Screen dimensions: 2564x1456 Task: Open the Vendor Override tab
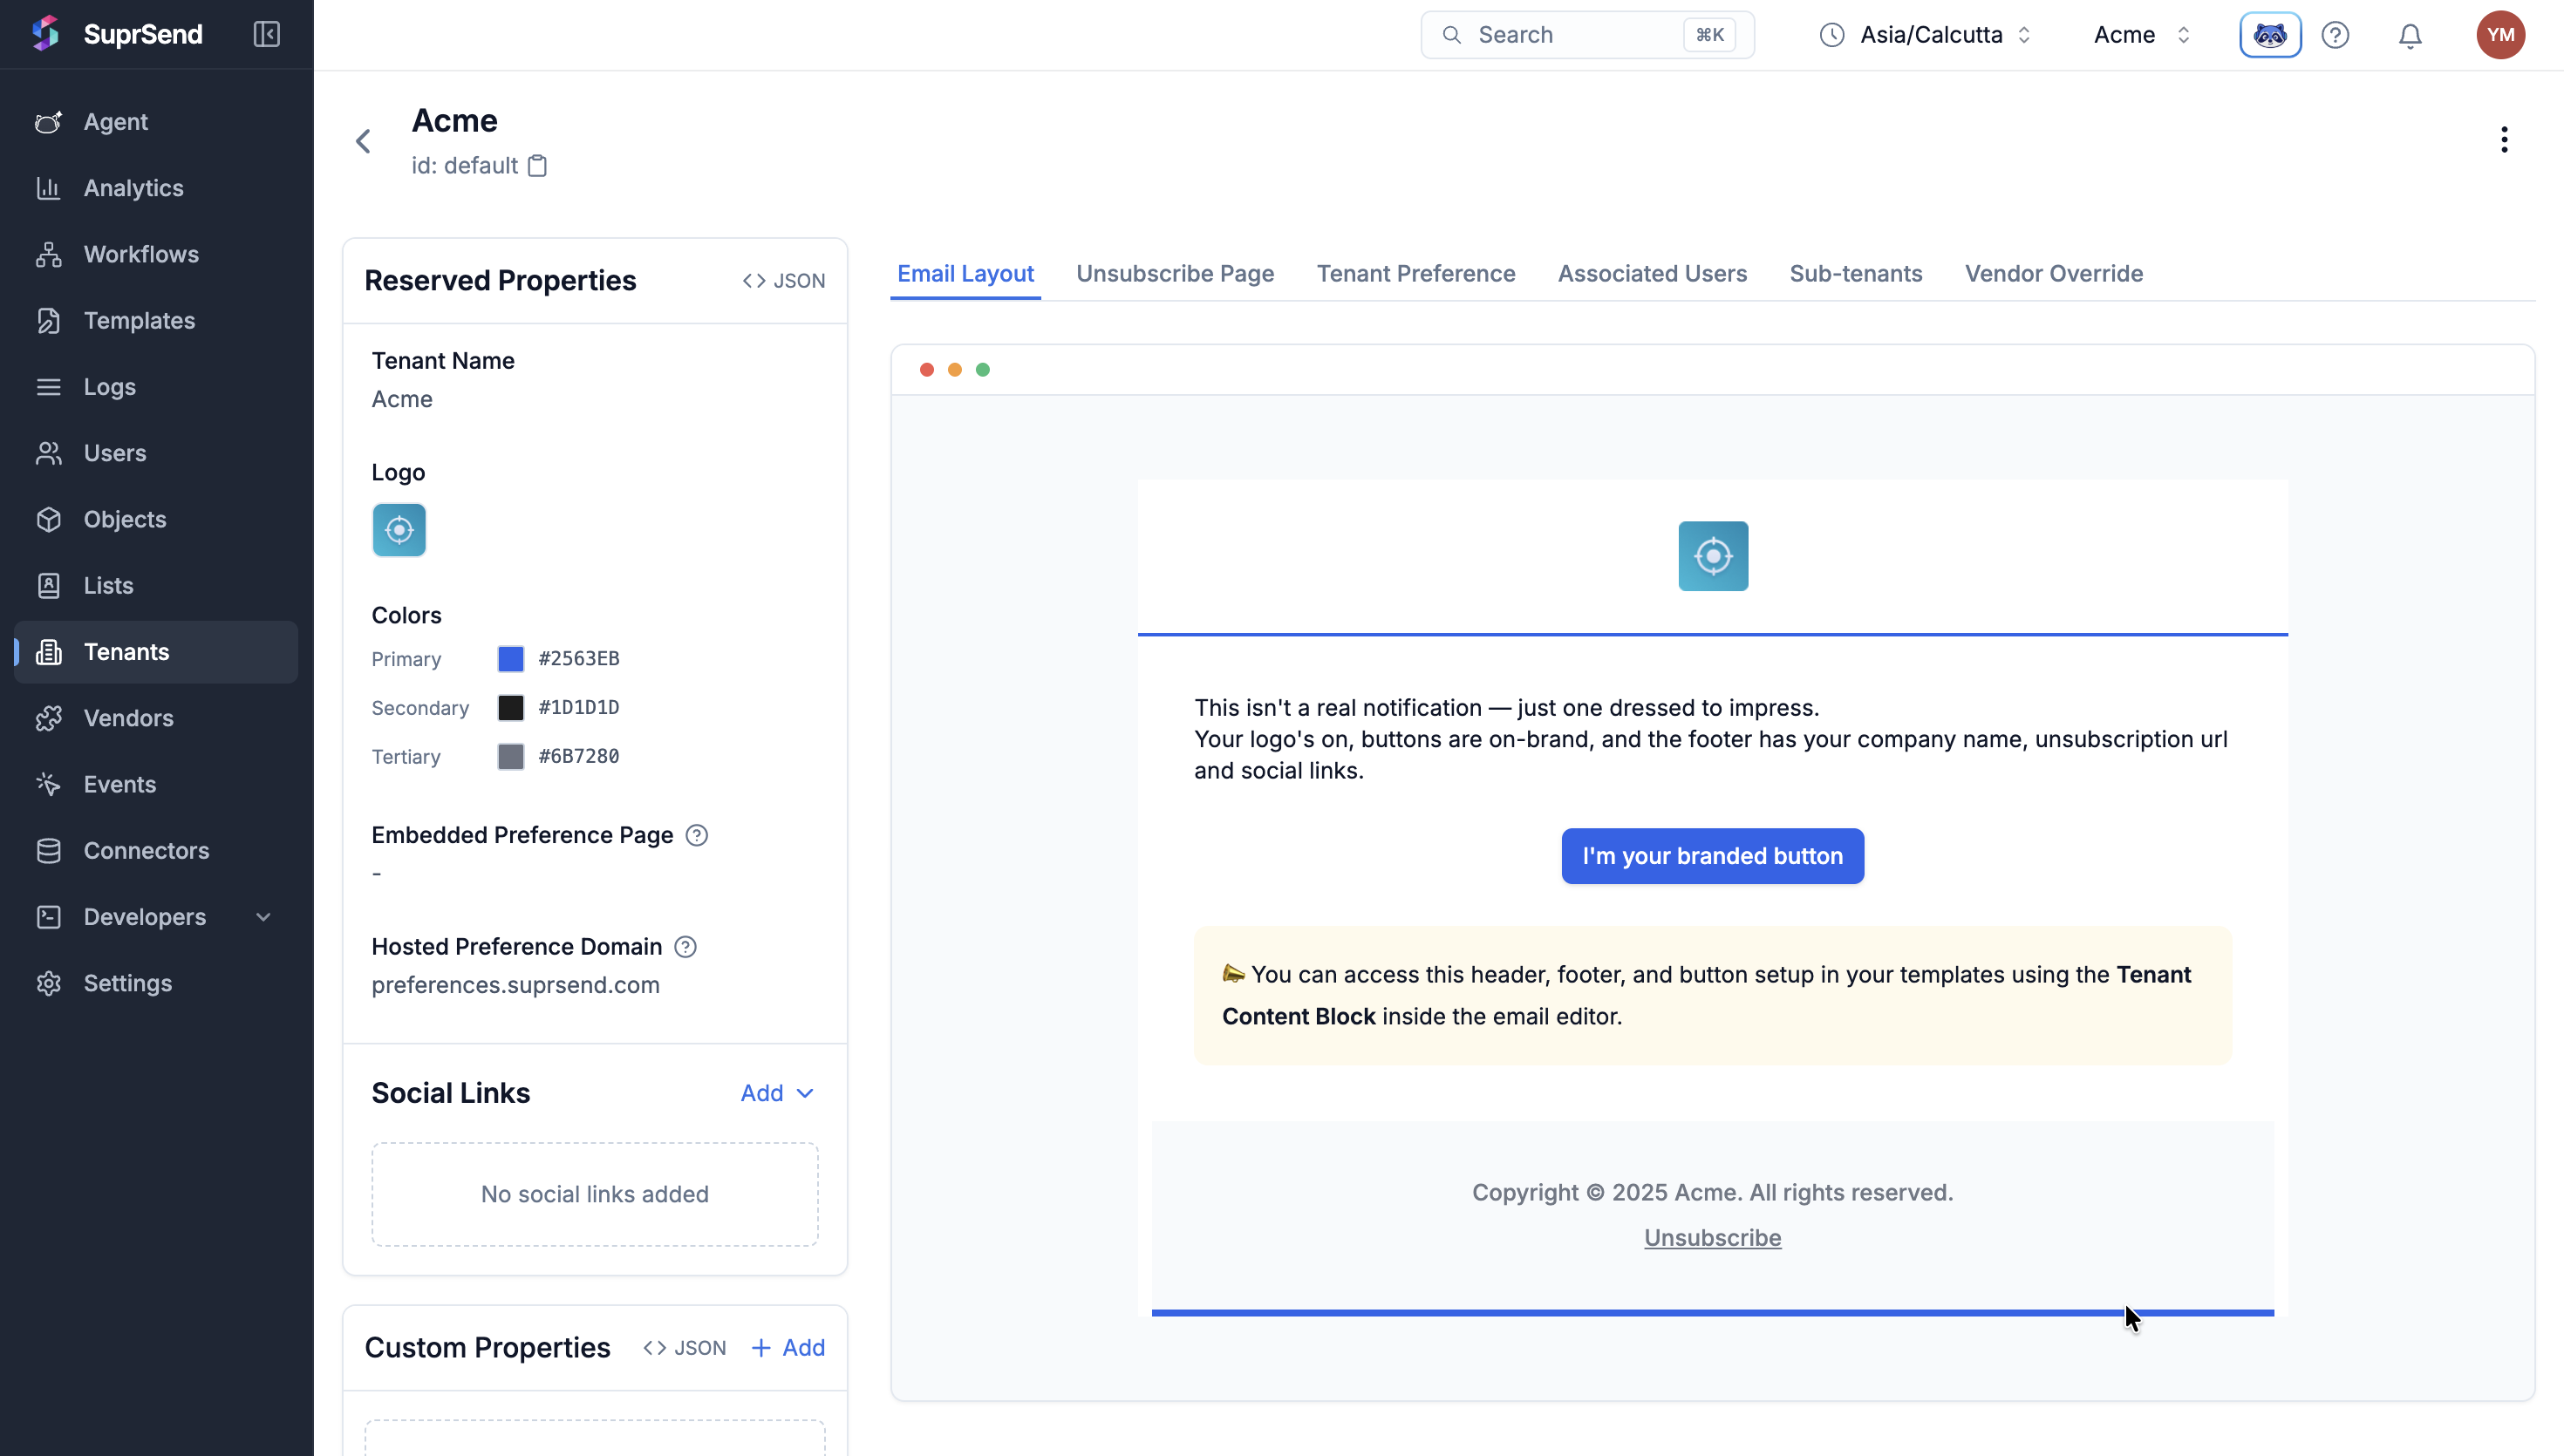(x=2054, y=273)
